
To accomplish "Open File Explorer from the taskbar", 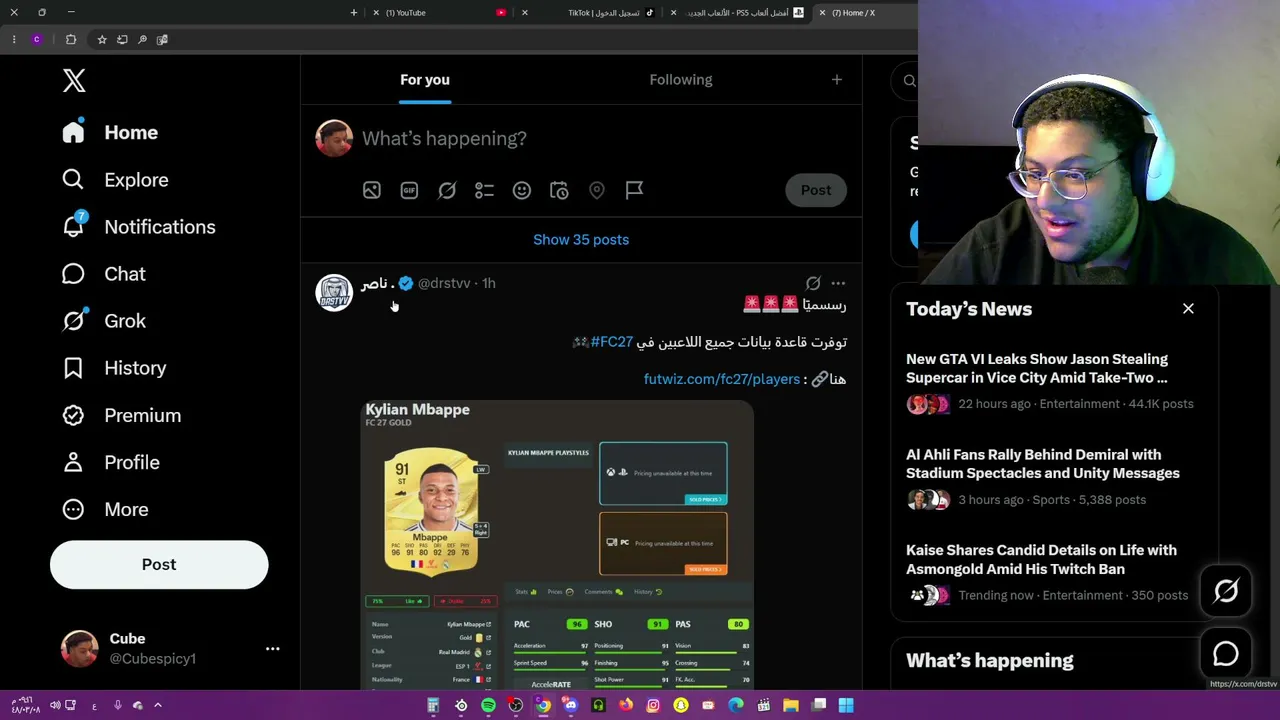I will point(790,706).
